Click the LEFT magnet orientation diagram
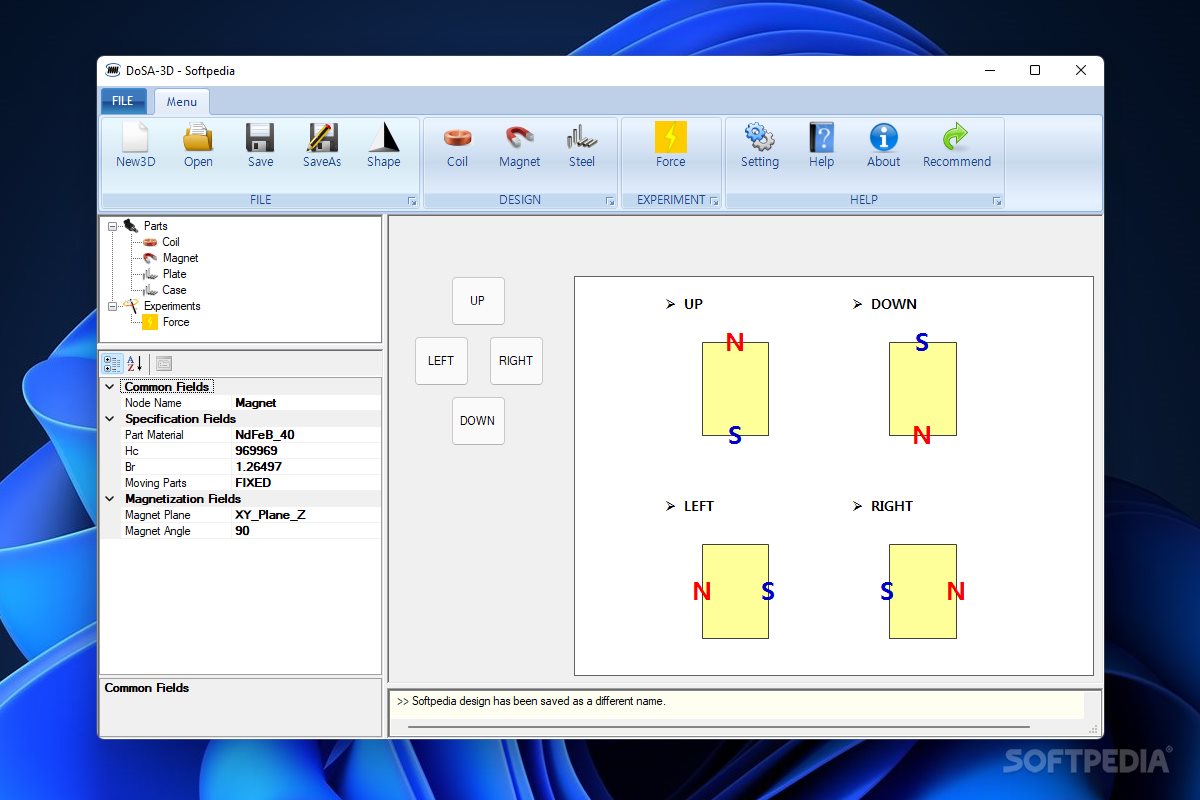The image size is (1200, 800). pyautogui.click(x=735, y=591)
